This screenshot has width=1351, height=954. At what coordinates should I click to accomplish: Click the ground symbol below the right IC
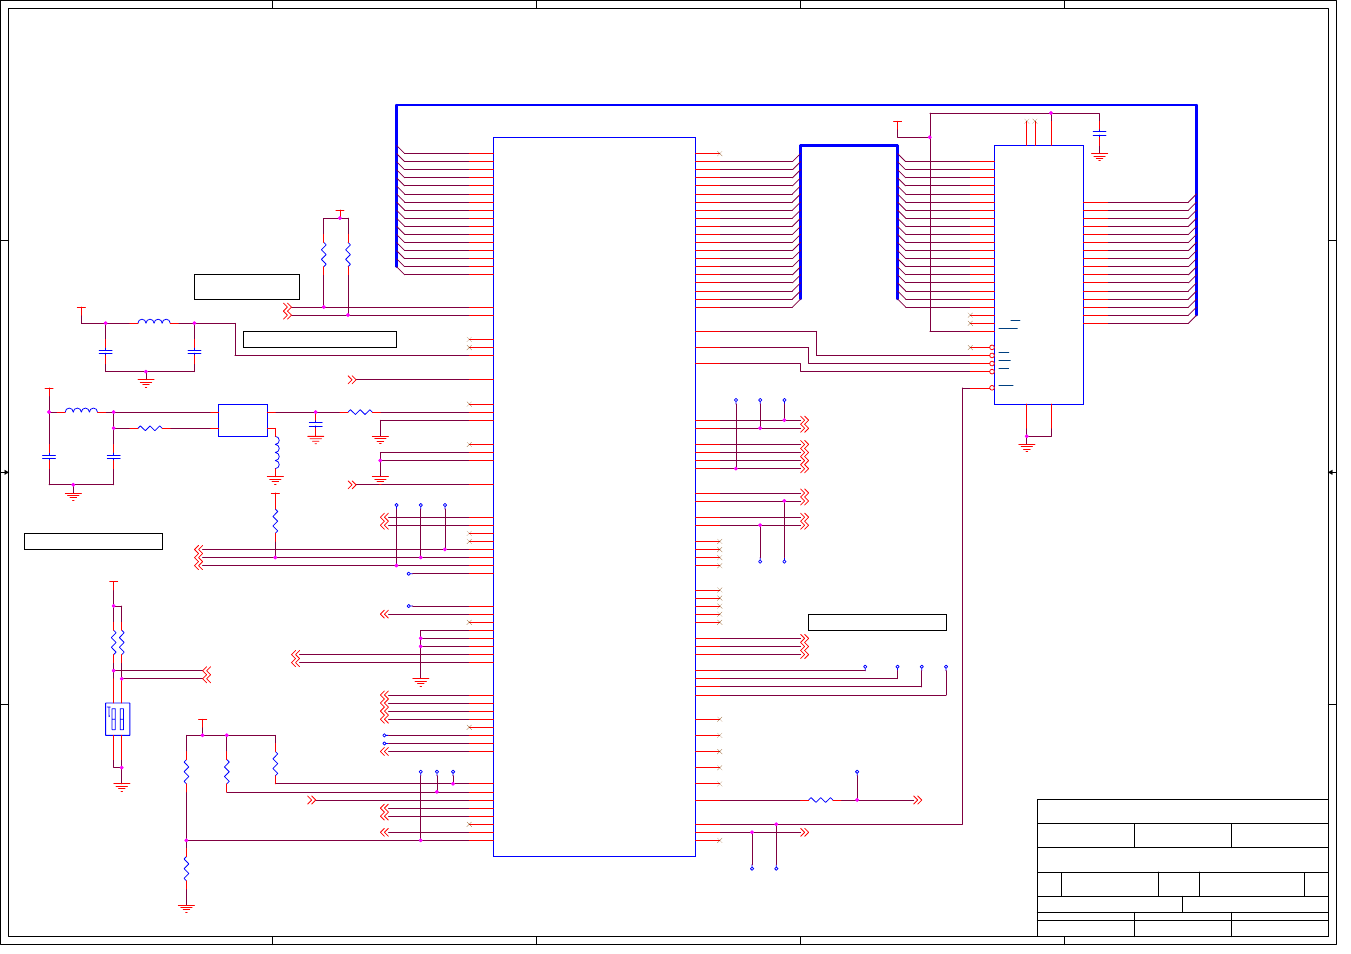(x=1026, y=447)
